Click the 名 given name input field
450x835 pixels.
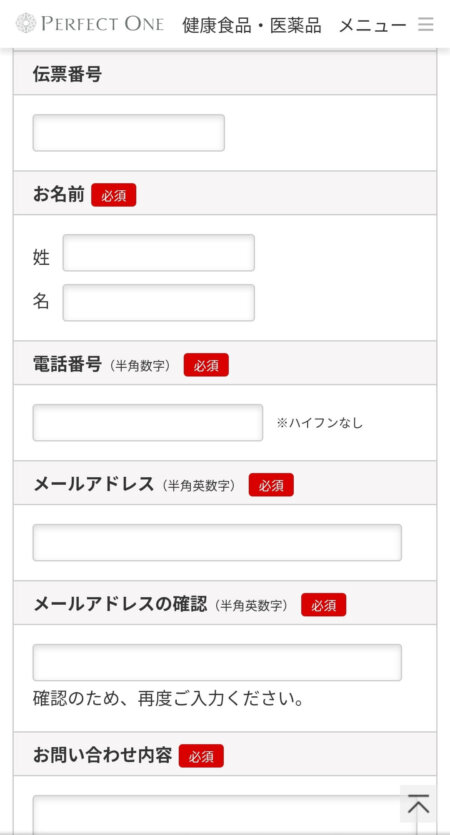tap(159, 302)
